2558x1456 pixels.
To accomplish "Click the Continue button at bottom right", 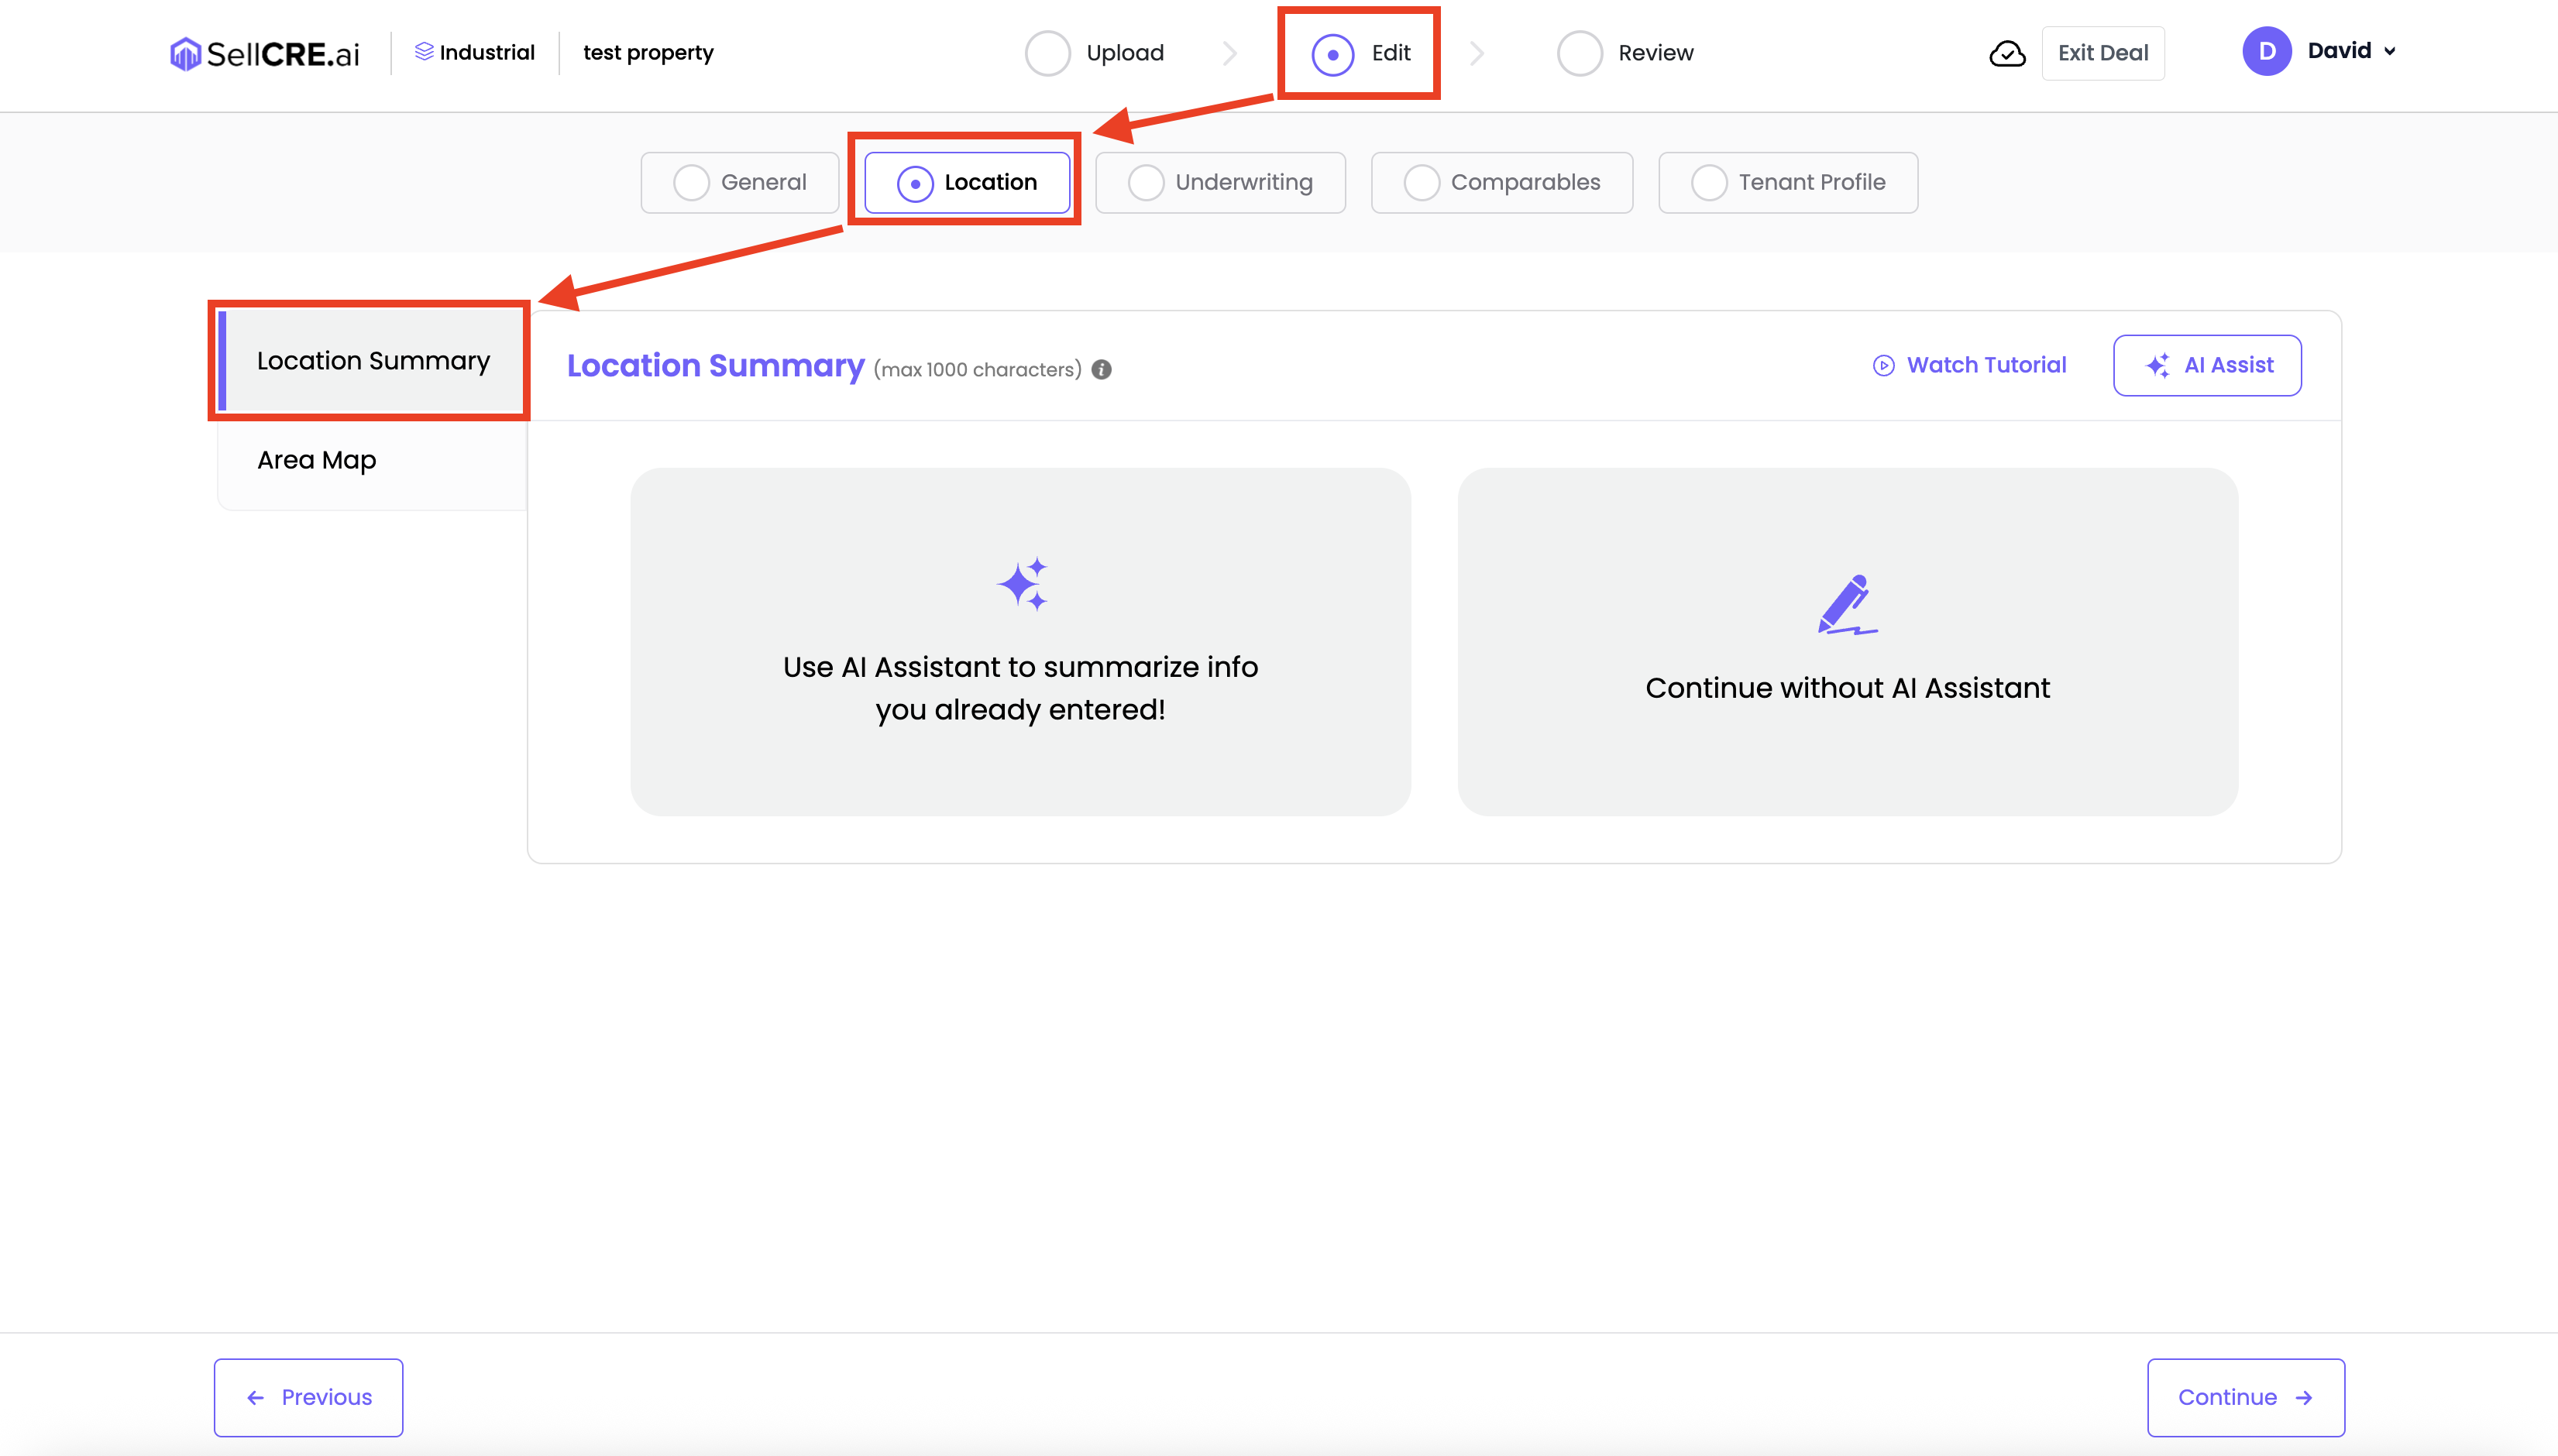I will pos(2245,1397).
